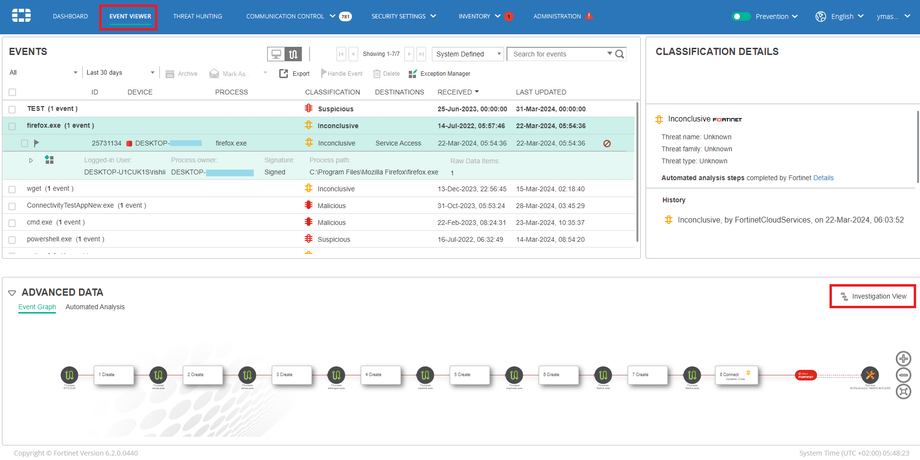Click the search magnifier icon
The height and width of the screenshot is (460, 920).
[620, 54]
